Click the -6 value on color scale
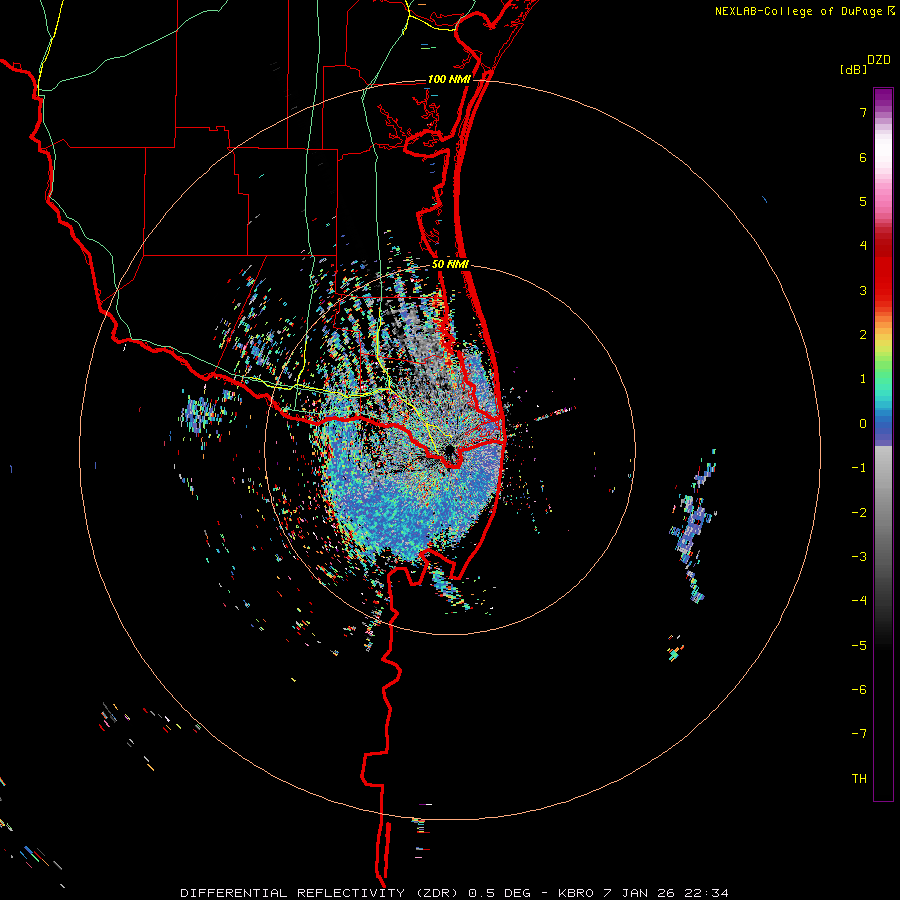Image resolution: width=900 pixels, height=900 pixels. 859,690
